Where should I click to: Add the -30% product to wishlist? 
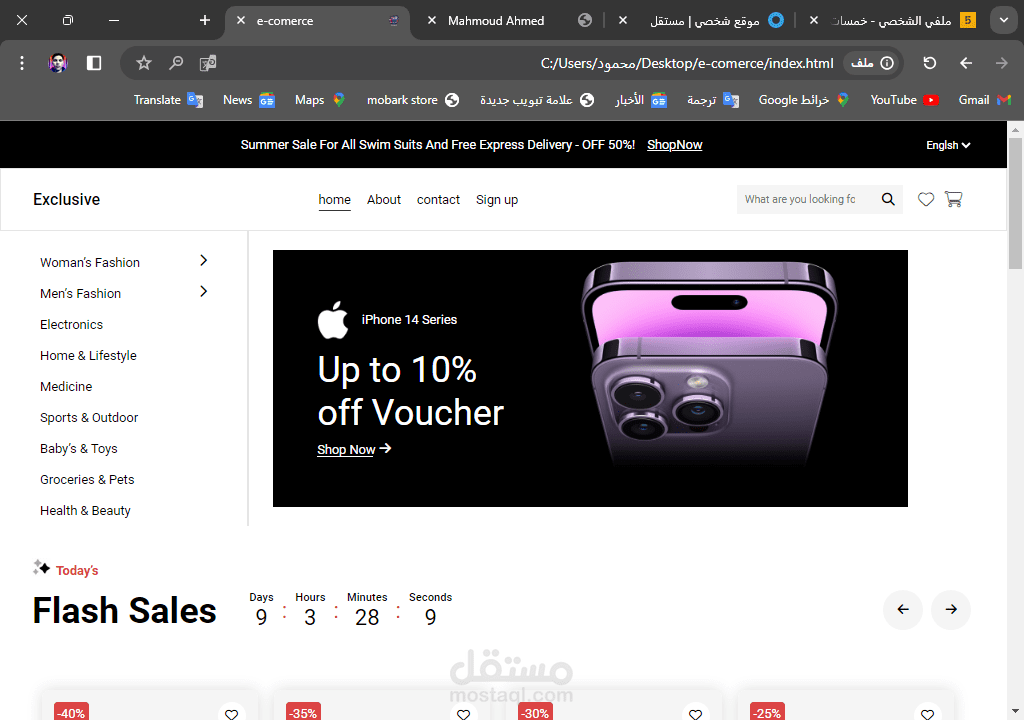(696, 713)
